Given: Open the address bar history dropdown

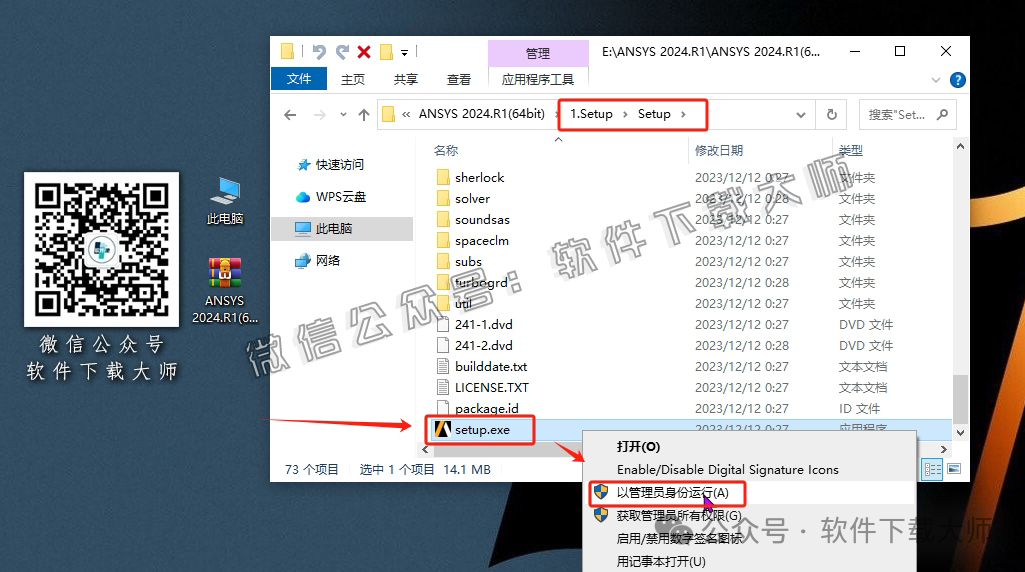Looking at the screenshot, I should (x=801, y=115).
